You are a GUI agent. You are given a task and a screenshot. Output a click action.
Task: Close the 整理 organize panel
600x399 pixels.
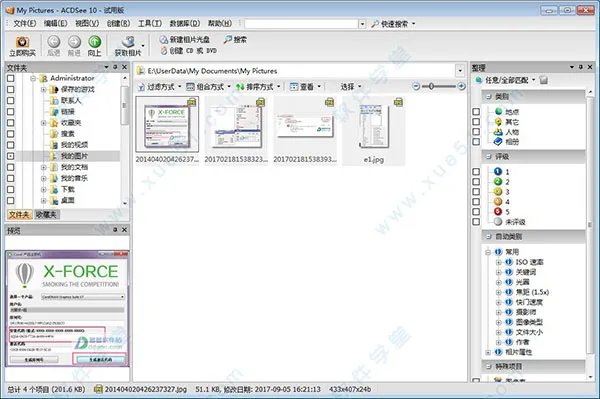pyautogui.click(x=590, y=67)
